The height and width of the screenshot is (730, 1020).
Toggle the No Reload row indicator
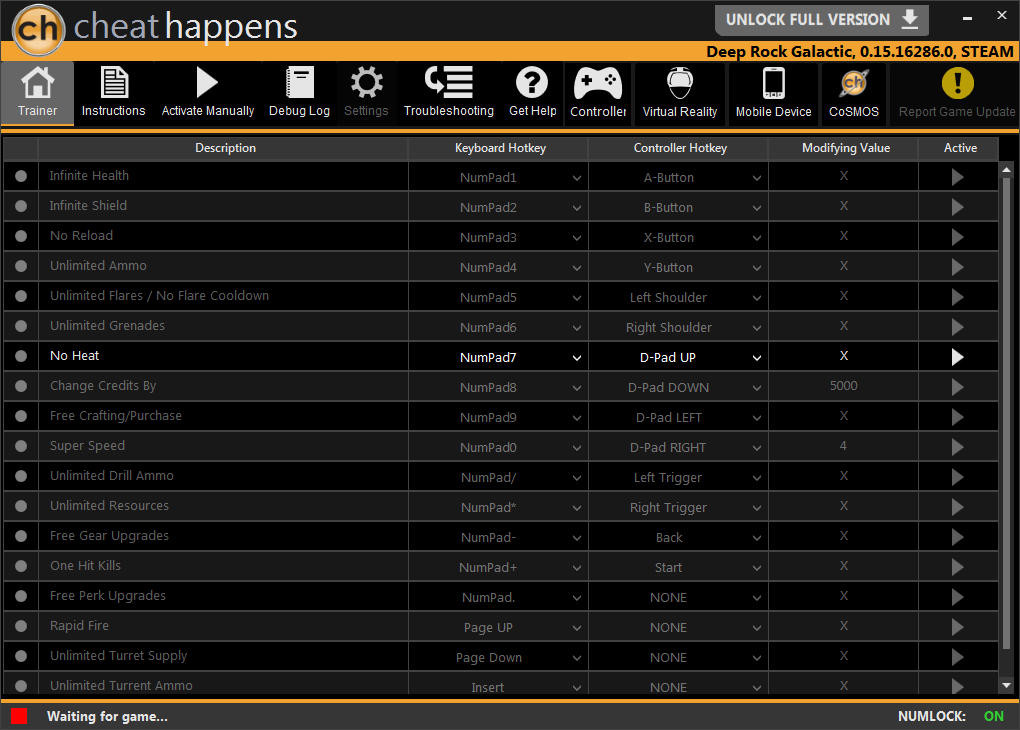pyautogui.click(x=21, y=236)
